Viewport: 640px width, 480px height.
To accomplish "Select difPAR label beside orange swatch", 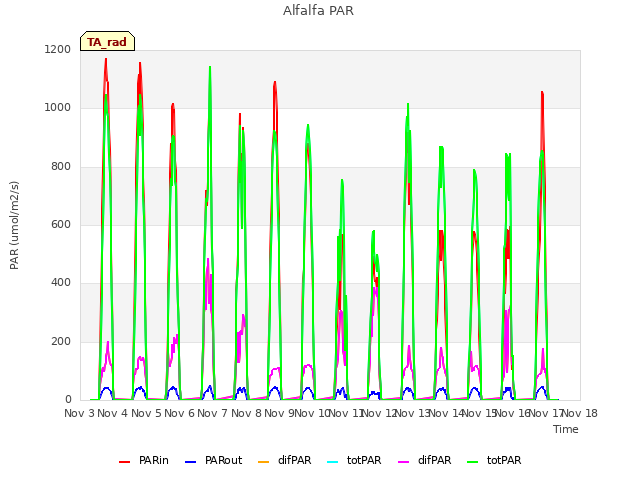I will tap(294, 460).
